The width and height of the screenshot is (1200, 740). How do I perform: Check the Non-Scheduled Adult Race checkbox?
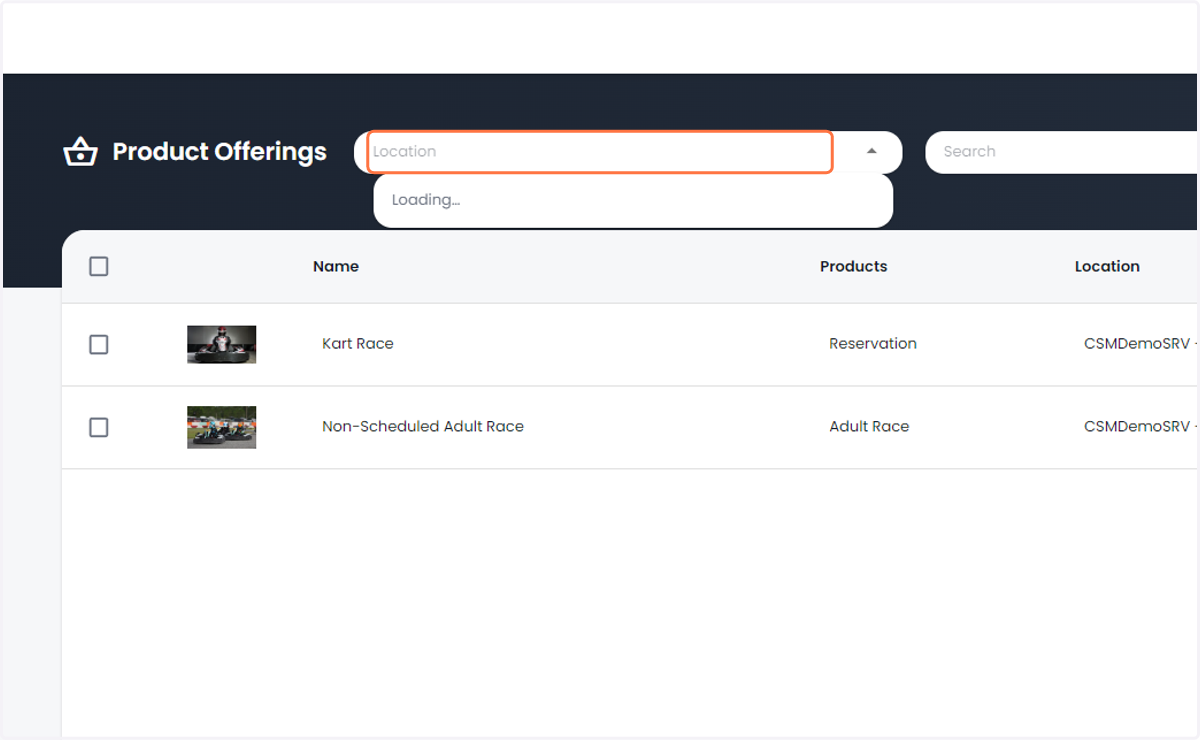tap(99, 427)
